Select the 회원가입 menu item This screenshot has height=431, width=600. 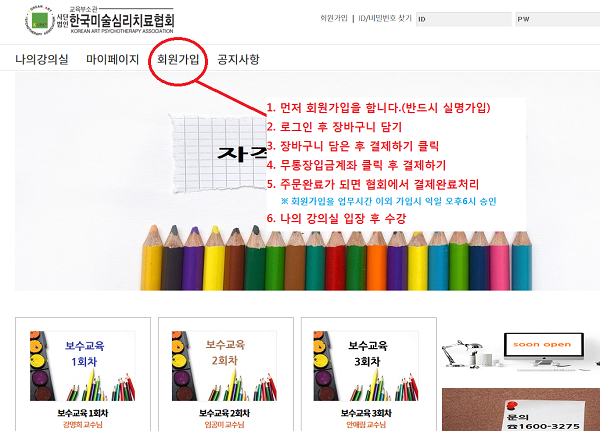pos(178,59)
